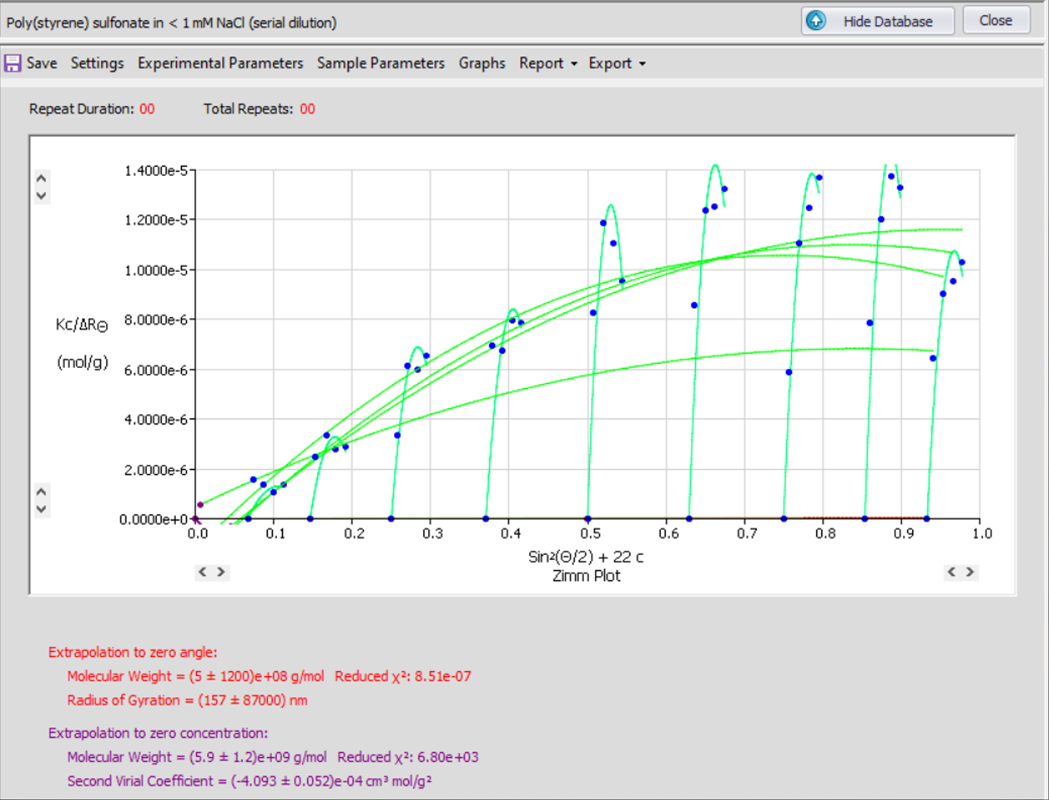Image resolution: width=1049 pixels, height=800 pixels.
Task: Expand the Report dropdown menu
Action: [548, 64]
